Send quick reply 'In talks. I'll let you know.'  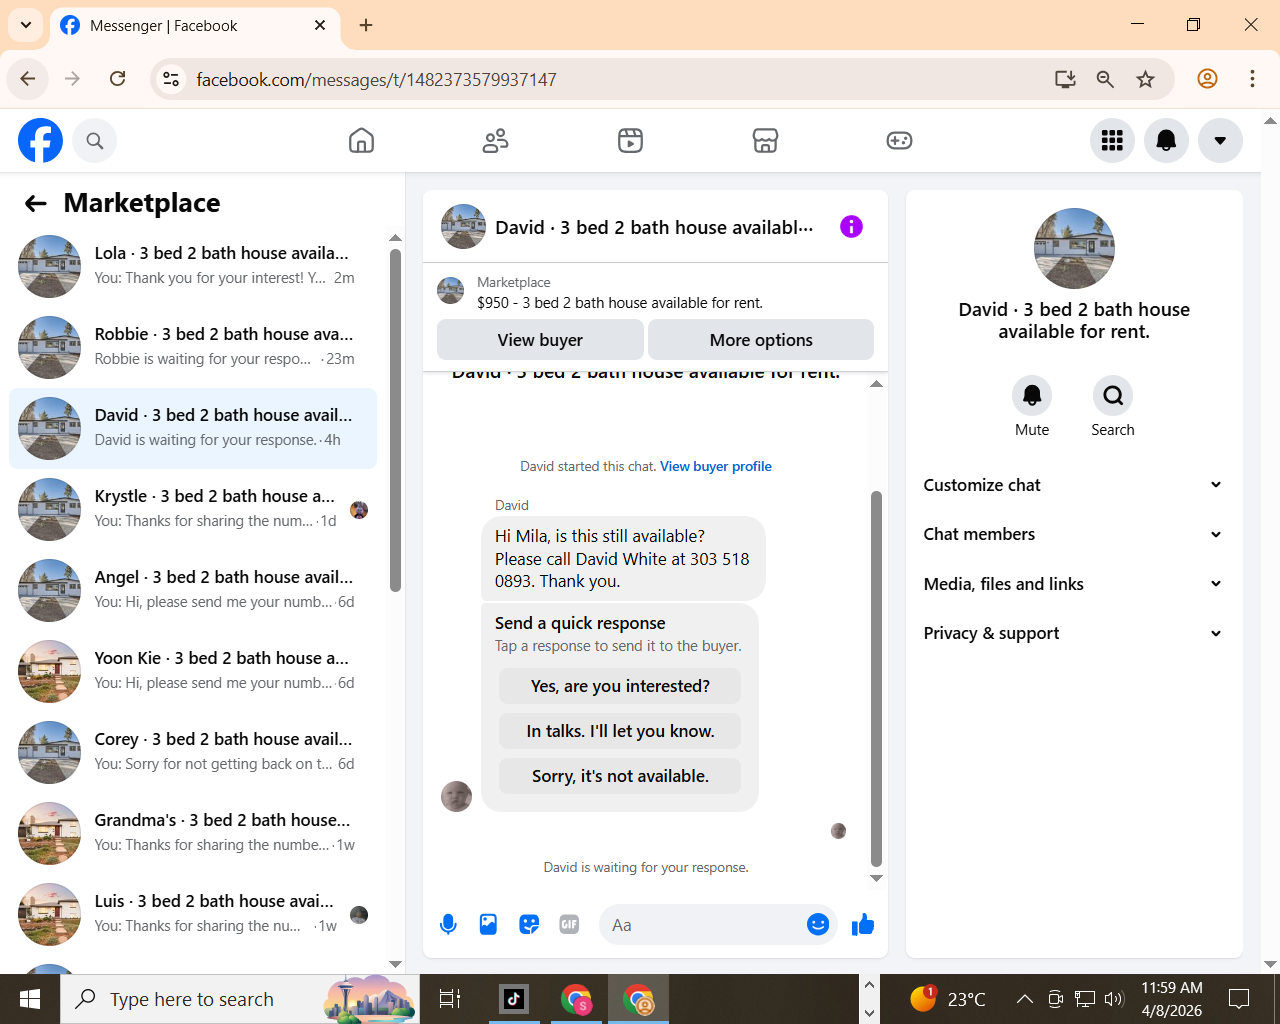point(620,731)
